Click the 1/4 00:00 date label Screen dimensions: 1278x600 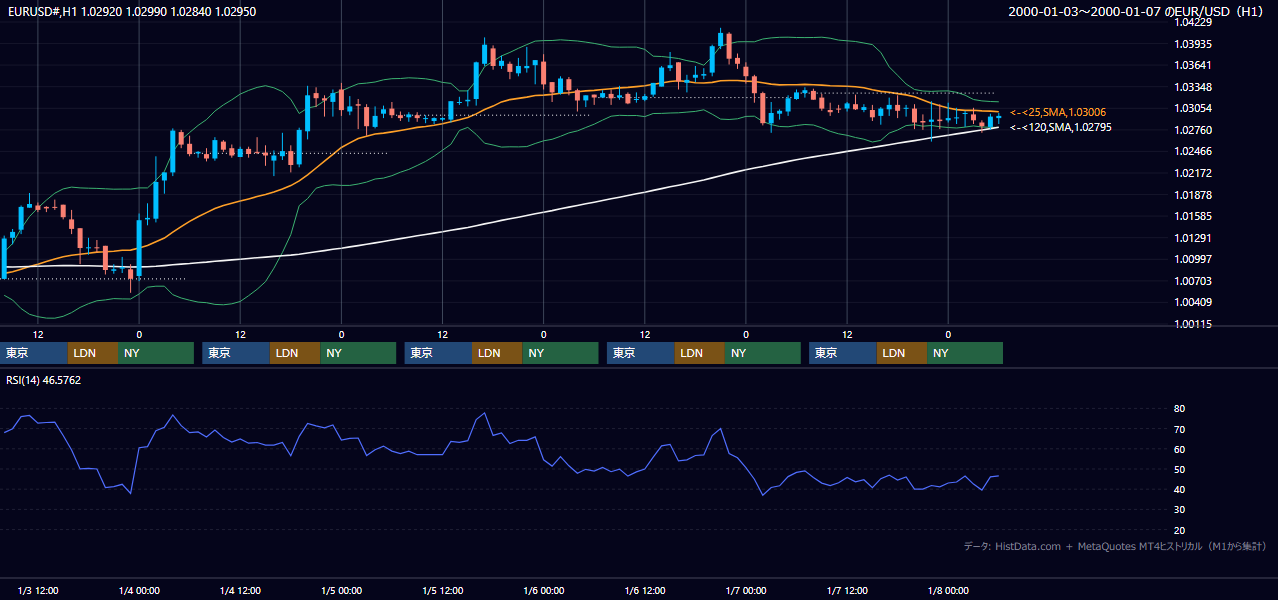[x=139, y=591]
